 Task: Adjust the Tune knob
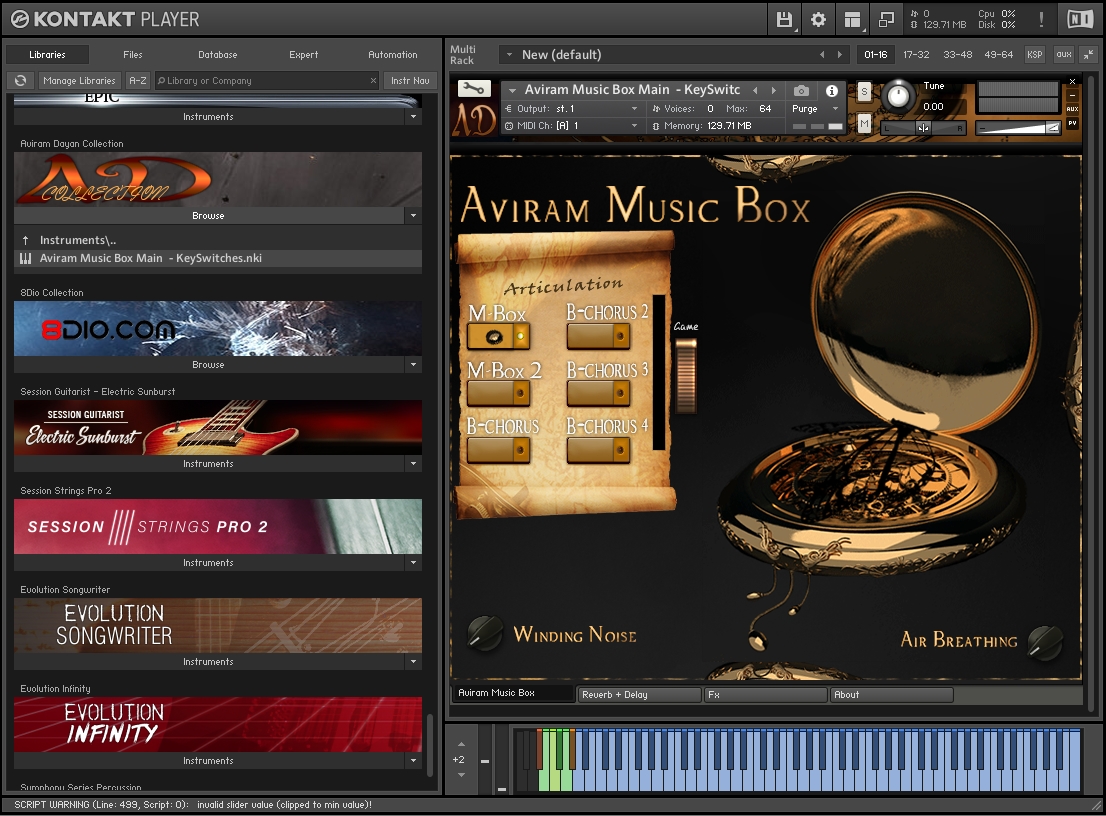[x=898, y=95]
